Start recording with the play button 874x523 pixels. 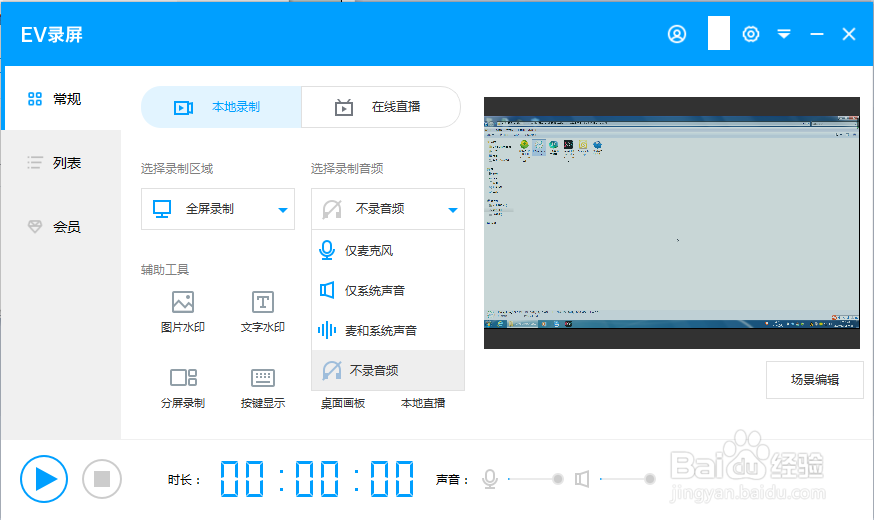(44, 479)
